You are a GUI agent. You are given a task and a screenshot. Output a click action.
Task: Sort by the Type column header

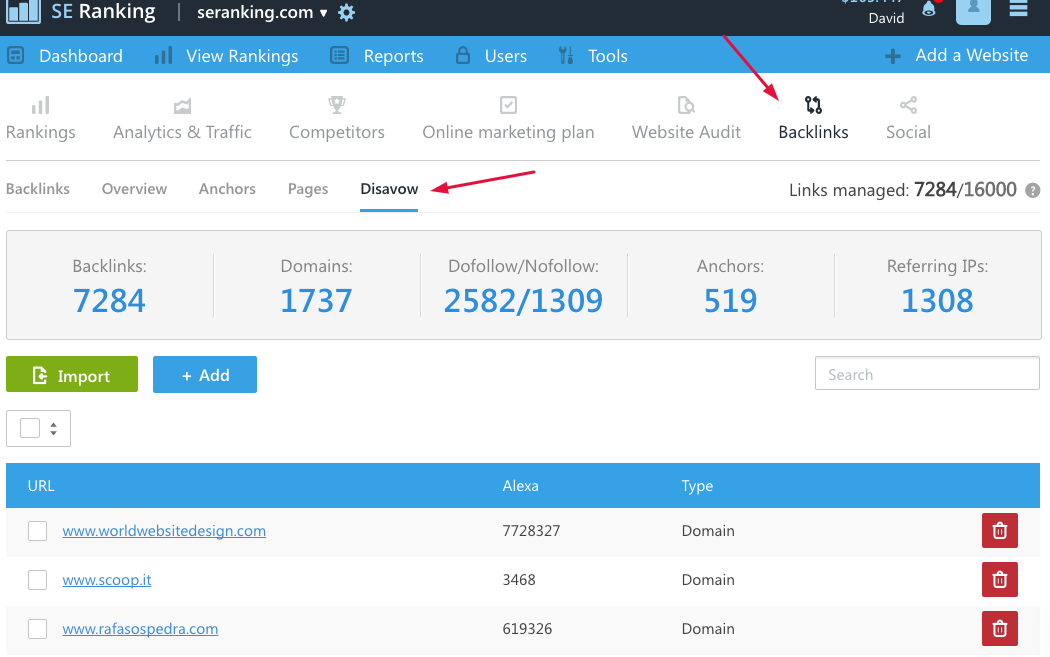[x=697, y=486]
